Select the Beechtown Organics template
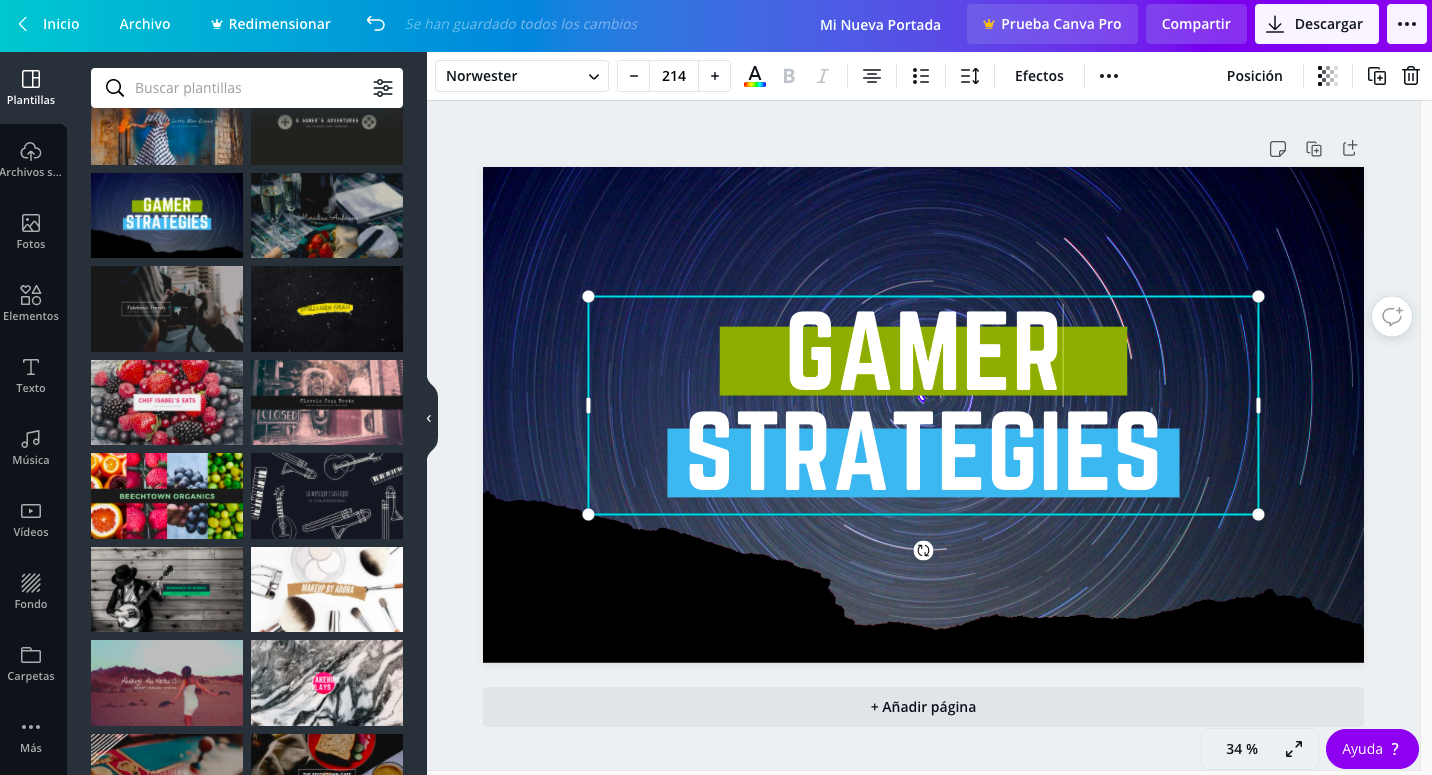 167,496
